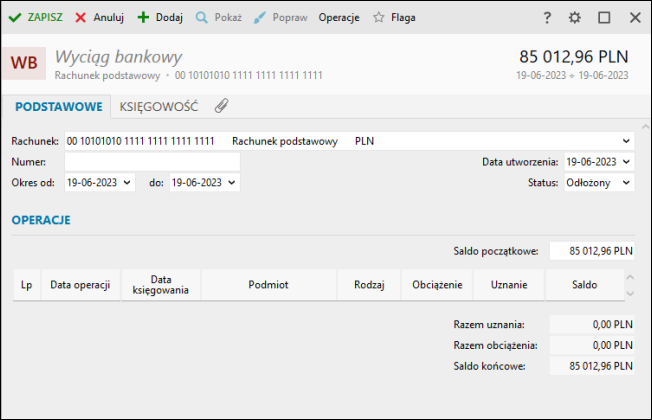Open help with the question mark icon
Image resolution: width=652 pixels, height=420 pixels.
[547, 17]
